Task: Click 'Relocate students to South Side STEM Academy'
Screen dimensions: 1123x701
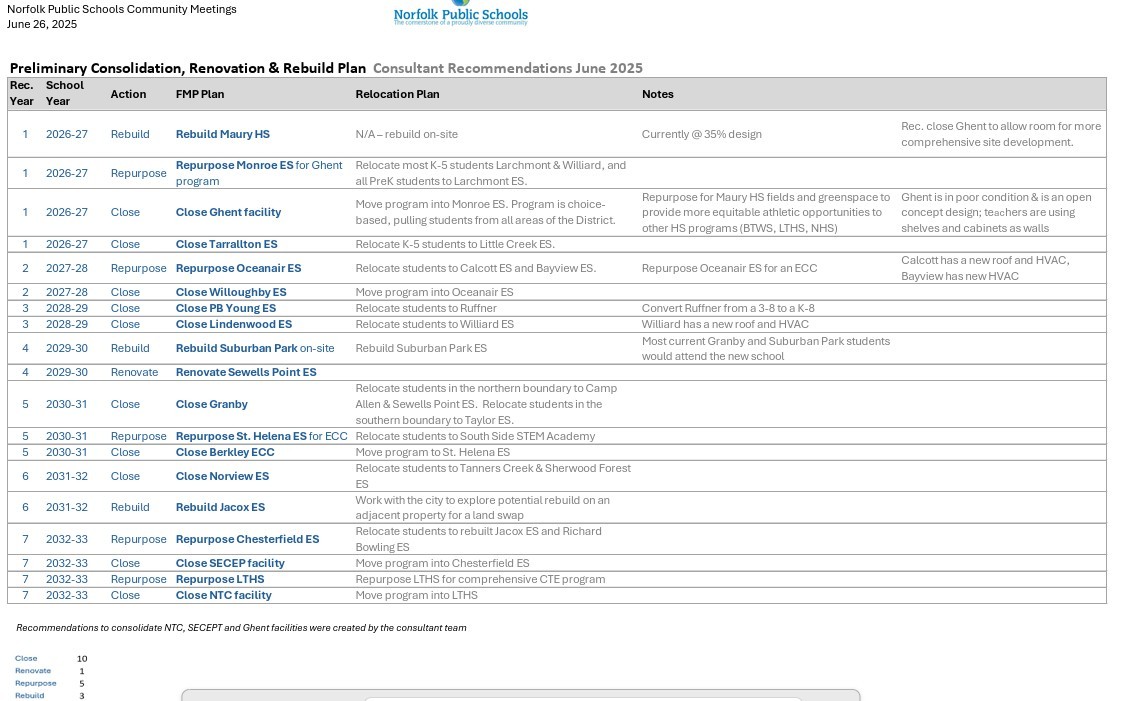Action: pos(475,436)
